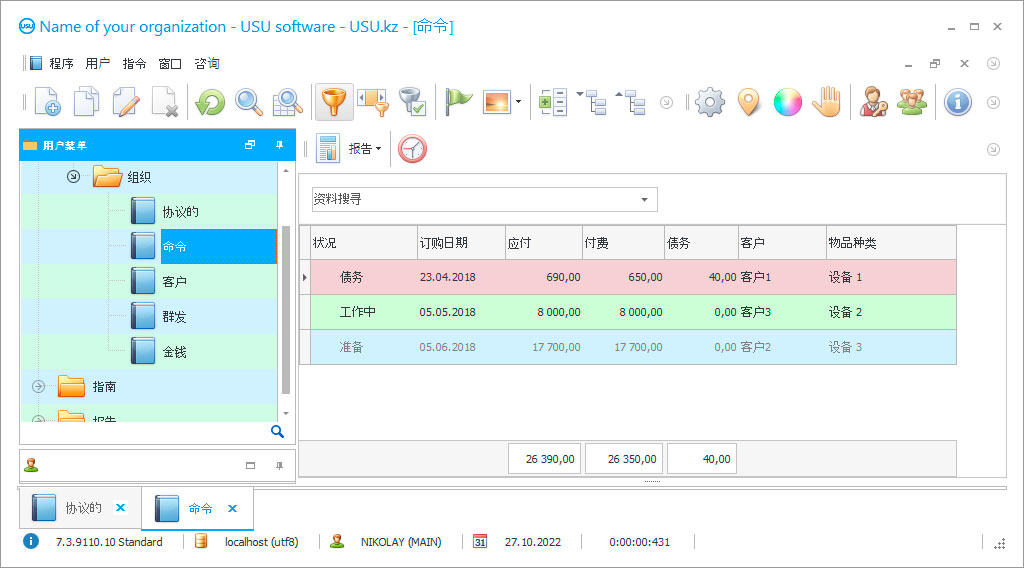Click the add new record icon

point(47,102)
